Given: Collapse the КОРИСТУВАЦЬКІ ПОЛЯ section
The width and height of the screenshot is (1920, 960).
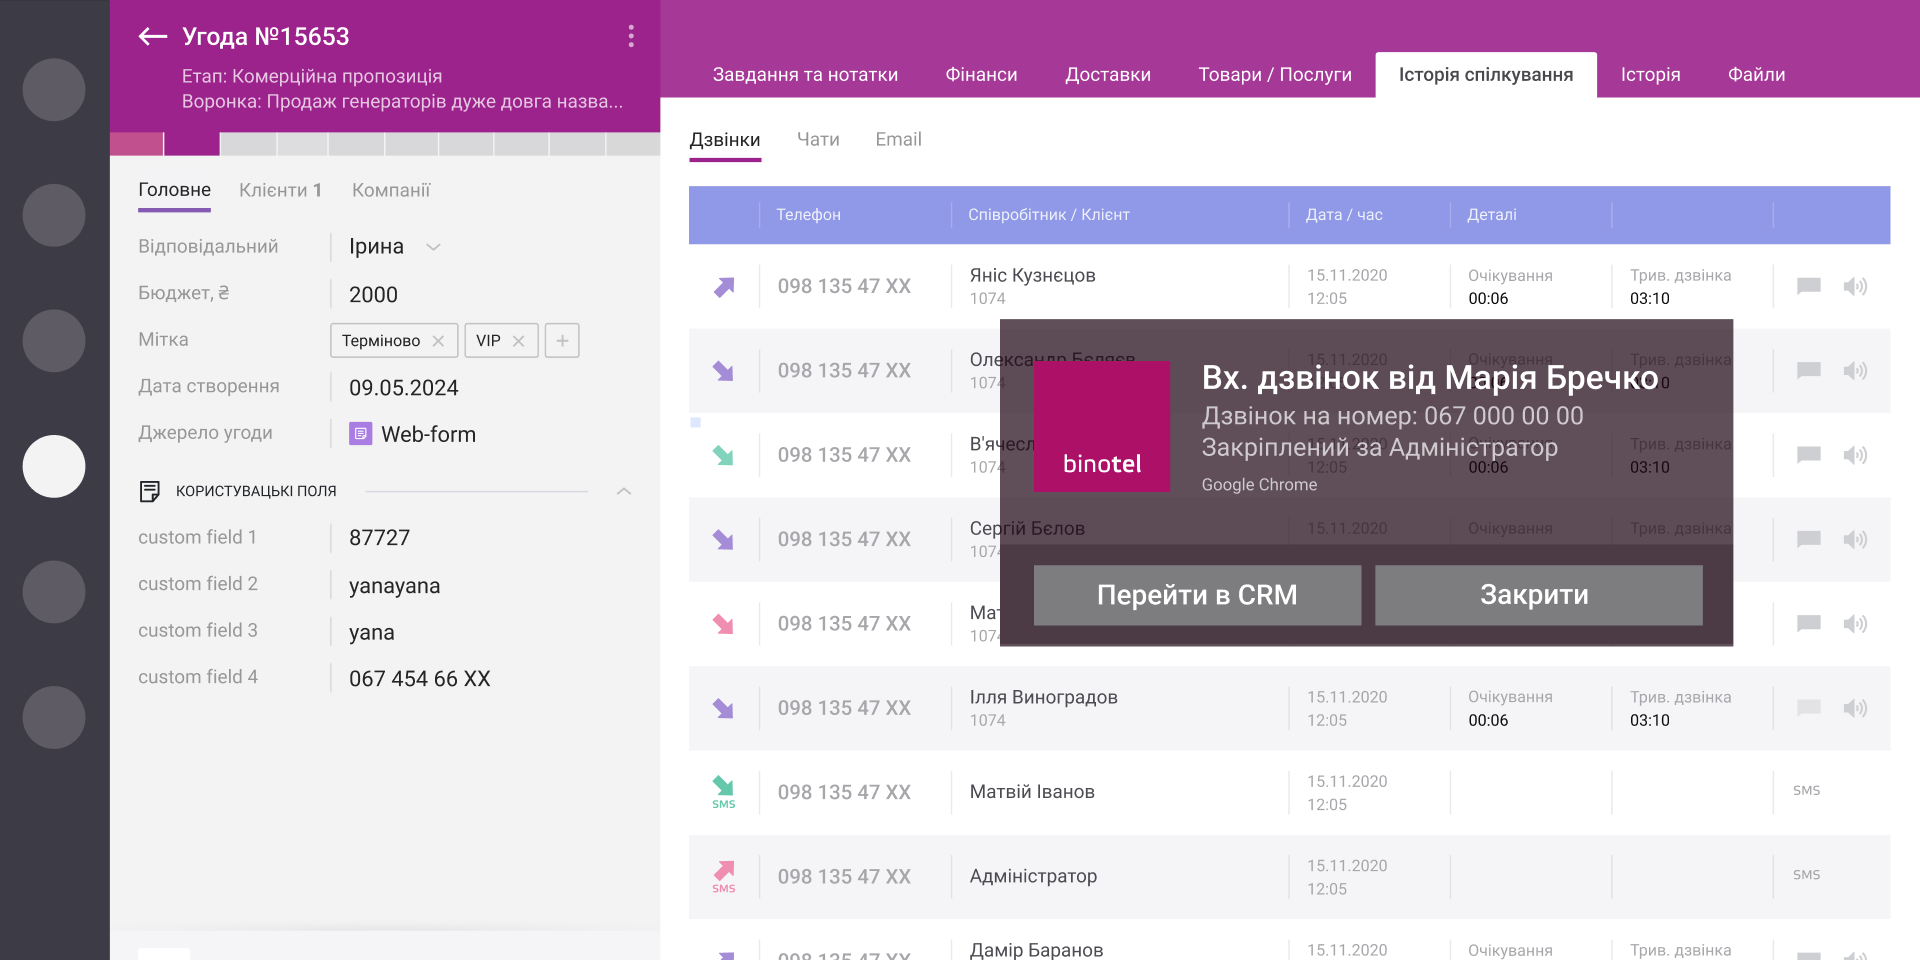Looking at the screenshot, I should pyautogui.click(x=623, y=491).
